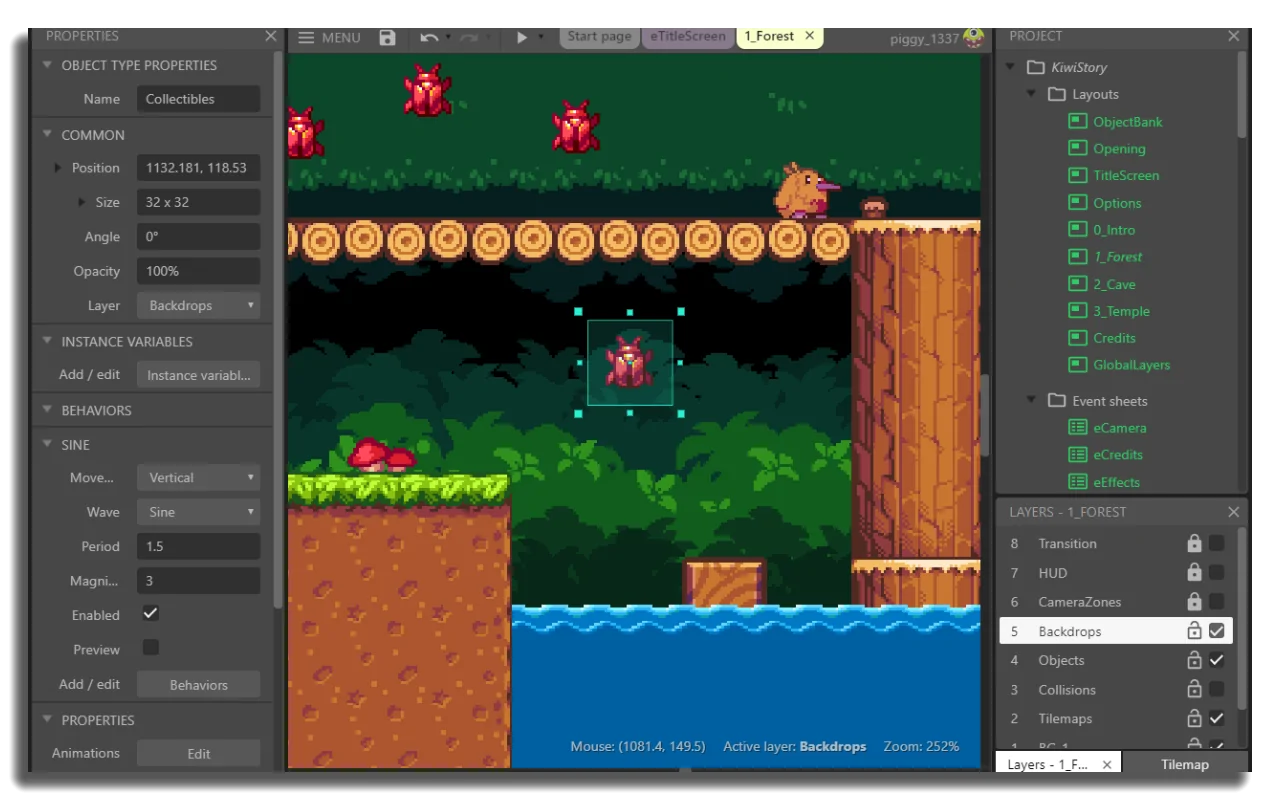Show the Transition layer via its checkbox
The width and height of the screenshot is (1280, 800).
1216,543
